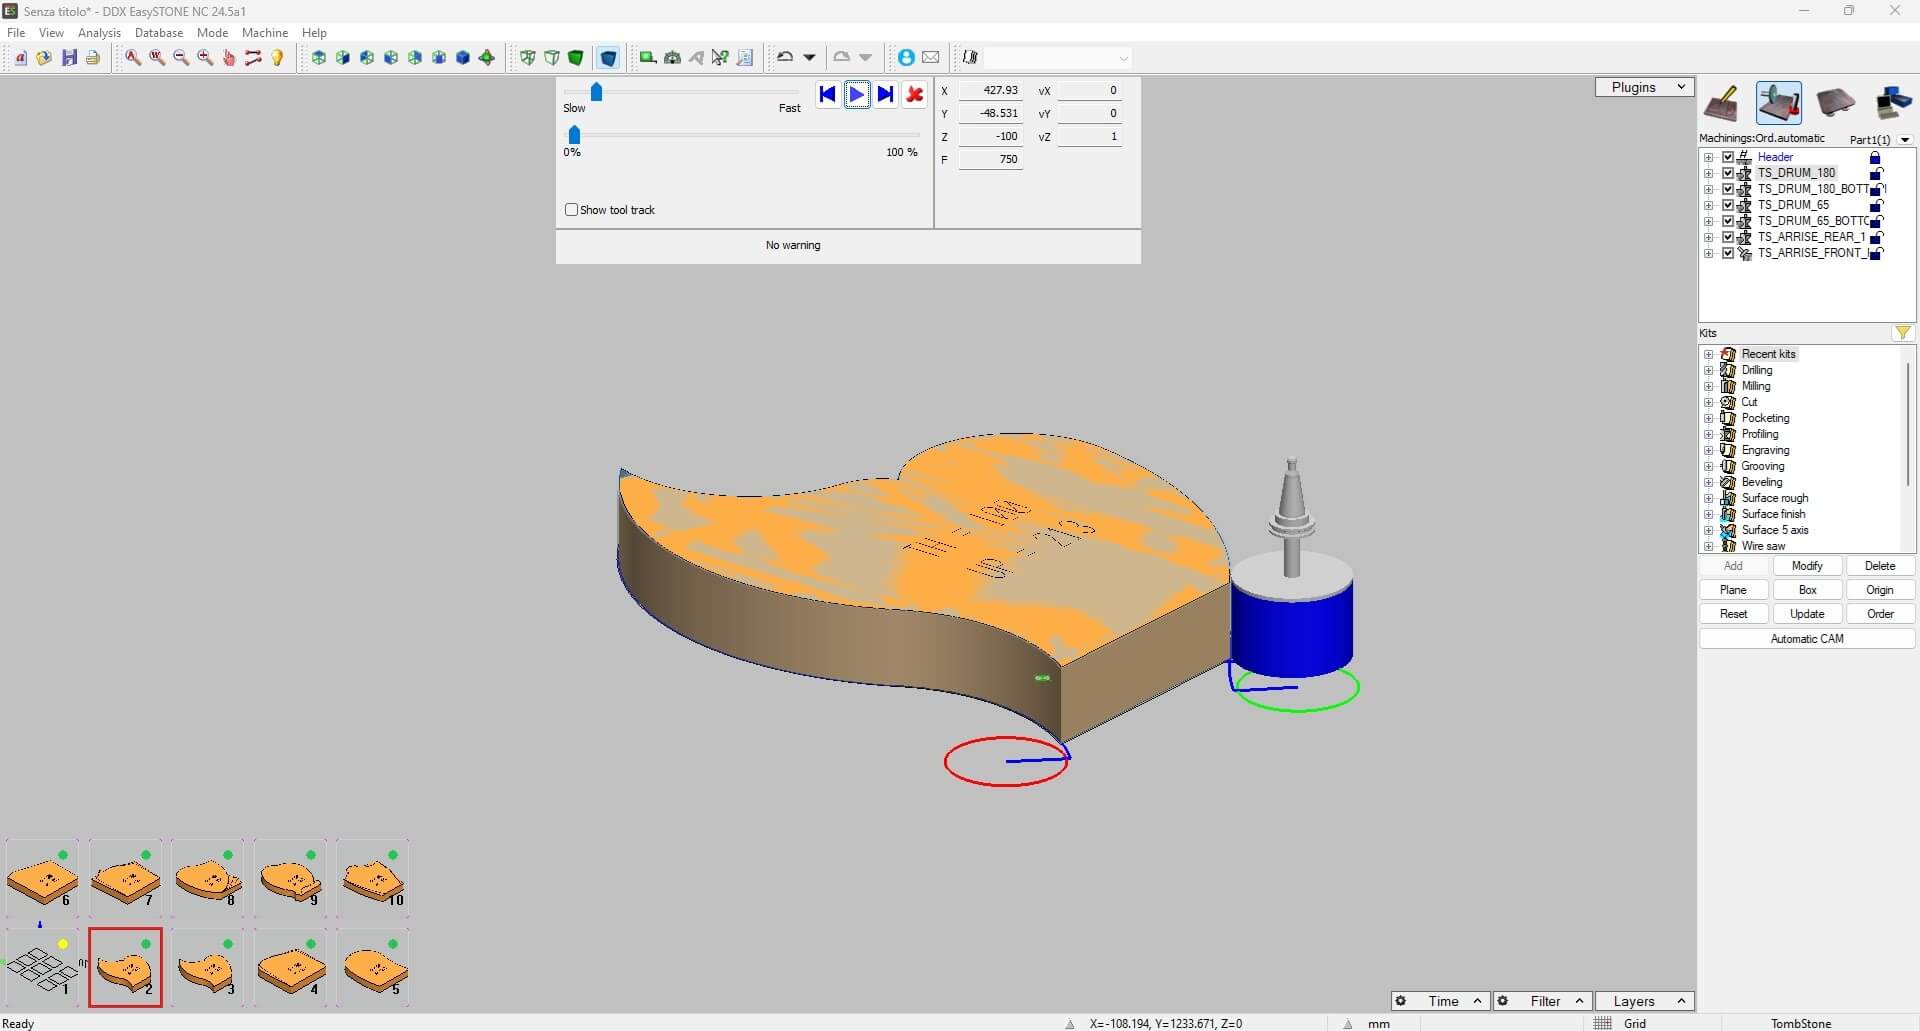Open the Machine menu
The height and width of the screenshot is (1031, 1920).
265,33
